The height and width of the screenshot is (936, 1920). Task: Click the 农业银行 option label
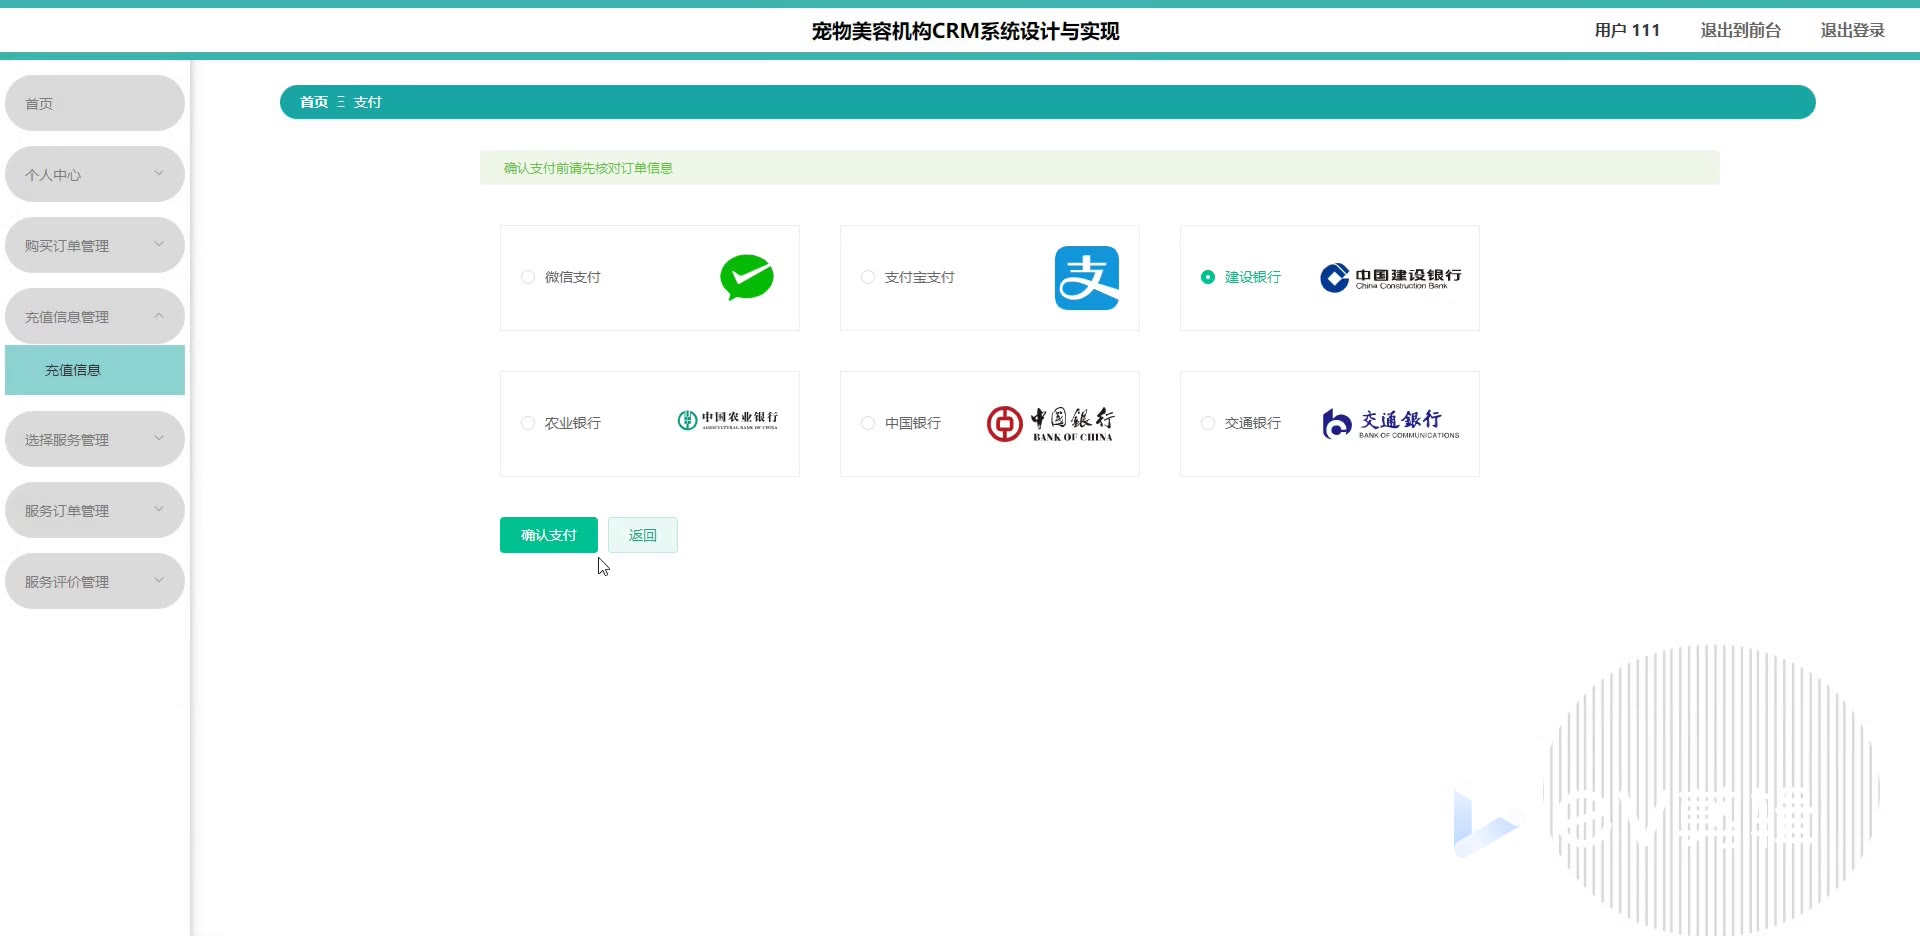pos(573,423)
